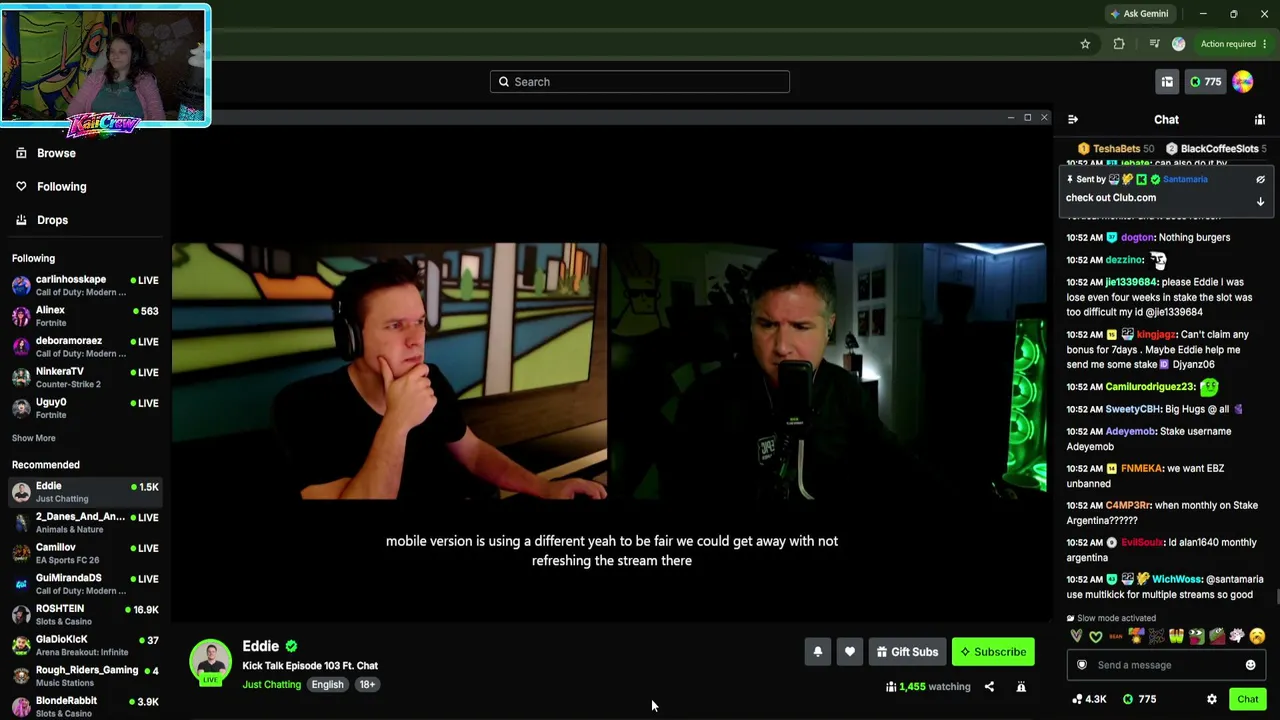Open Eddie's channel avatar
The width and height of the screenshot is (1280, 720).
tap(210, 661)
